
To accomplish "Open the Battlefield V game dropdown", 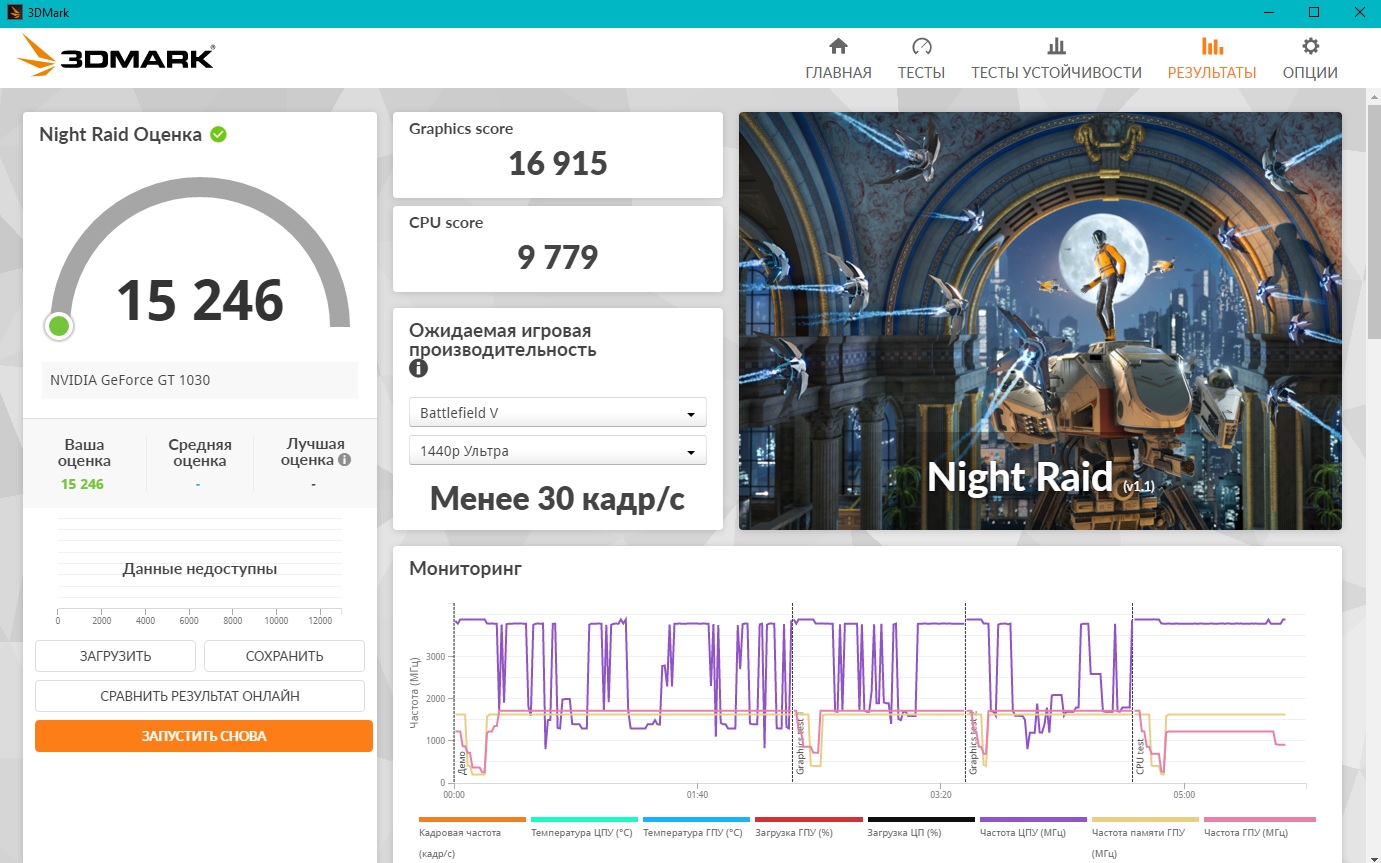I will coord(558,413).
